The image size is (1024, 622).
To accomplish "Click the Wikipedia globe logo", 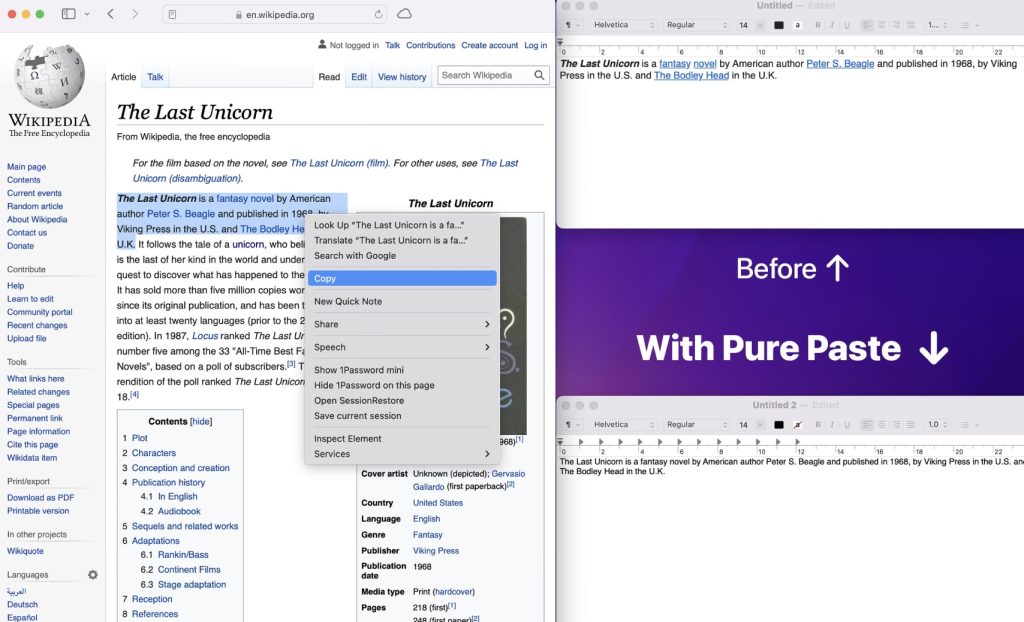I will (50, 76).
